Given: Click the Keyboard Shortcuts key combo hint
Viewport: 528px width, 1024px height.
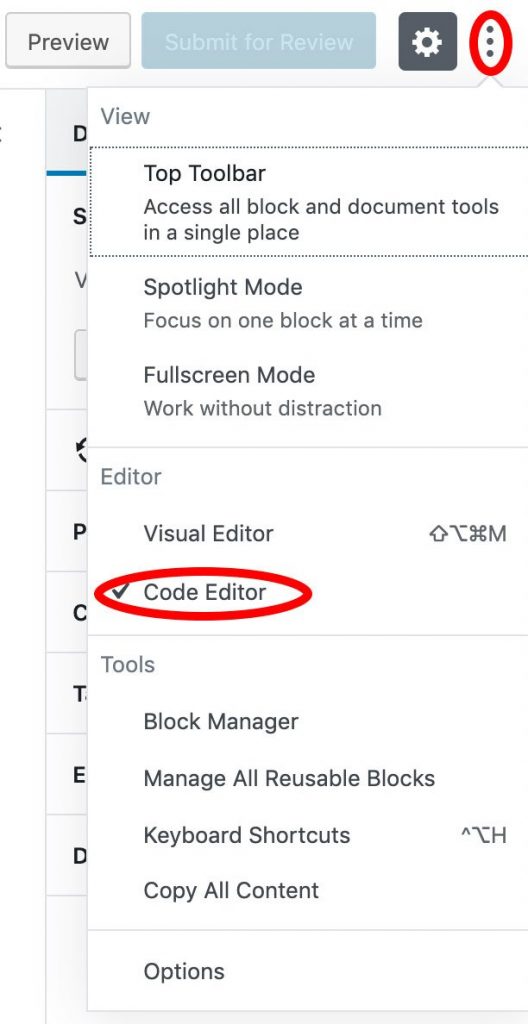Looking at the screenshot, I should coord(484,835).
